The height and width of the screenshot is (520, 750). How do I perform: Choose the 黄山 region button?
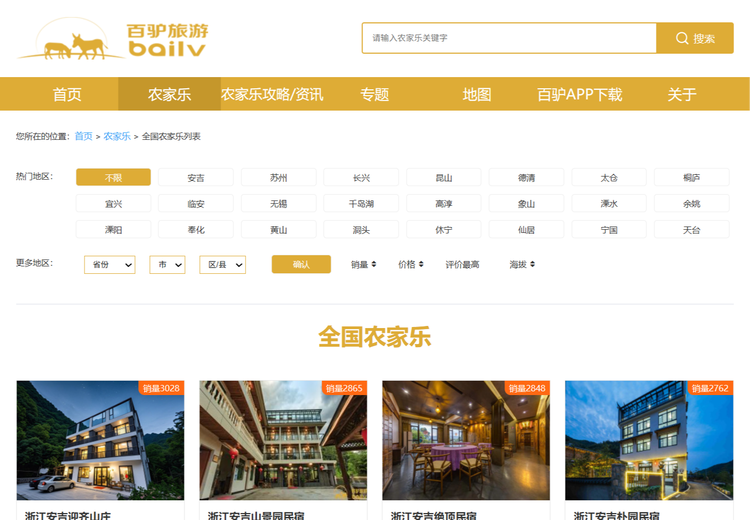(278, 230)
